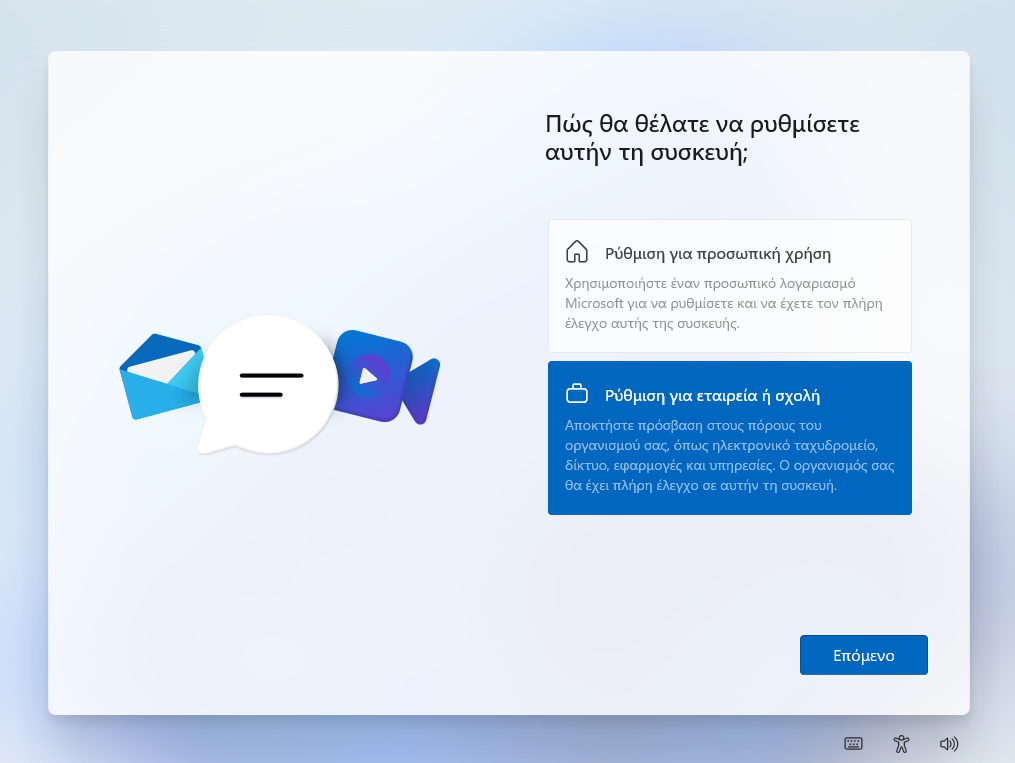Image resolution: width=1015 pixels, height=763 pixels.
Task: Select the 'Ρύθμιση για προσωπική χρήση' option
Action: [718, 254]
